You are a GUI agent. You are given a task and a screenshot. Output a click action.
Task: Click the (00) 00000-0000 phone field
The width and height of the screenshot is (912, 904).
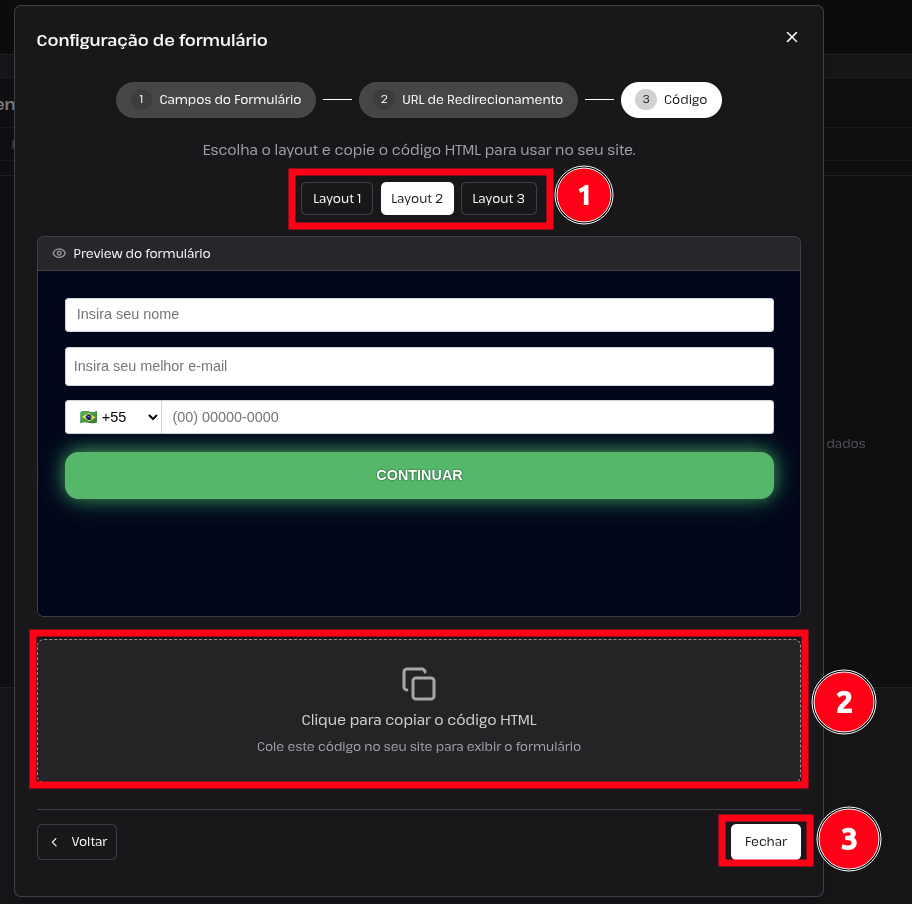(468, 417)
